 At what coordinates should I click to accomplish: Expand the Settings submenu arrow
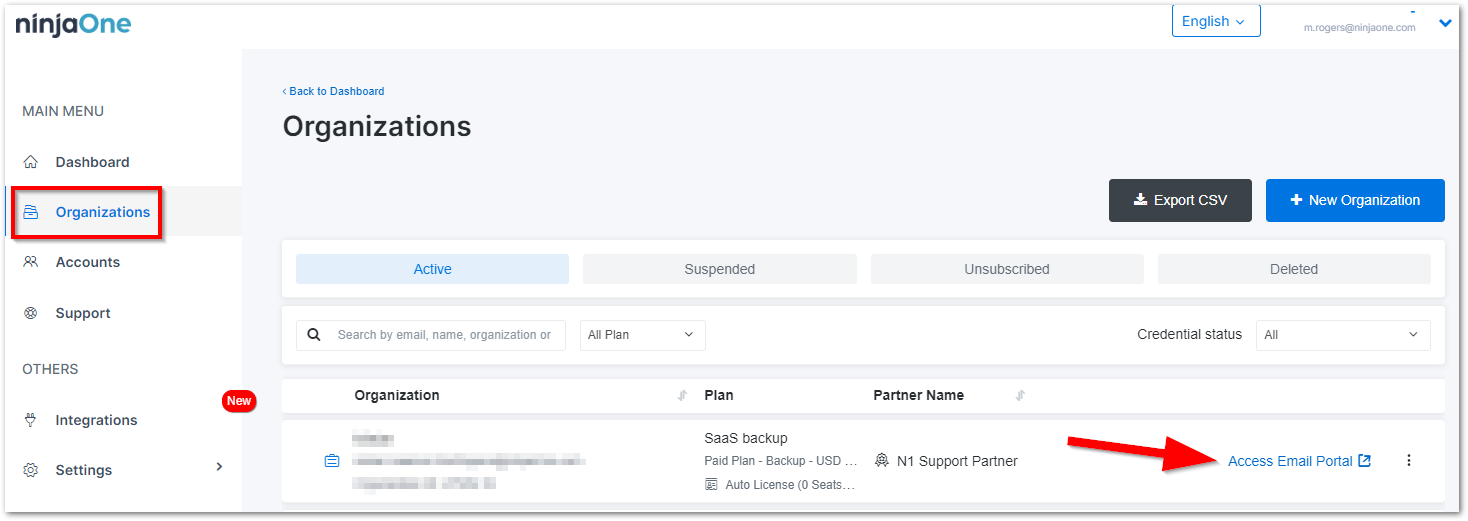(220, 467)
